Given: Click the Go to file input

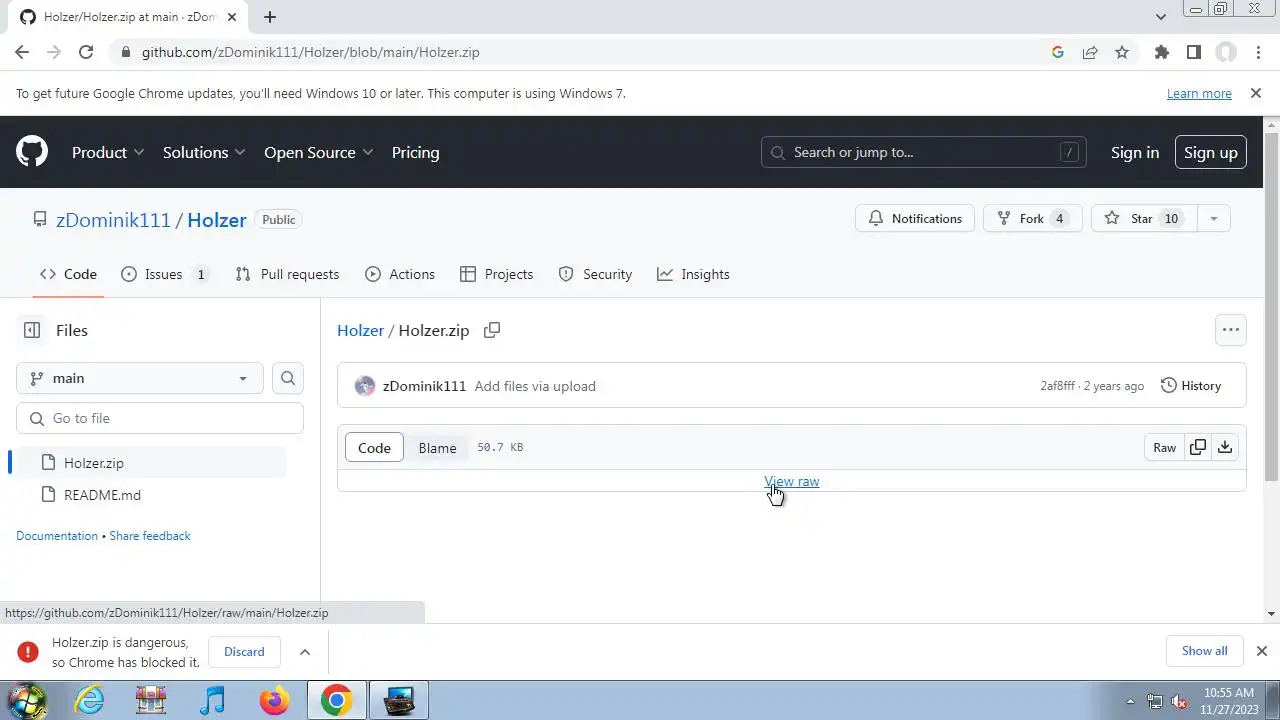Looking at the screenshot, I should click(160, 418).
